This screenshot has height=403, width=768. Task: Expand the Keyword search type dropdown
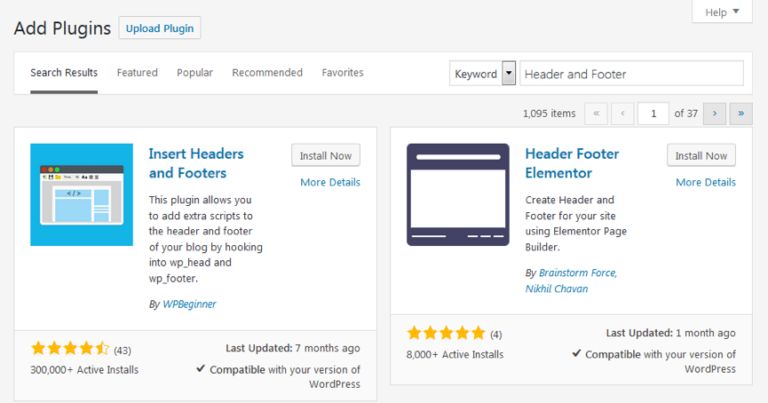pyautogui.click(x=482, y=73)
